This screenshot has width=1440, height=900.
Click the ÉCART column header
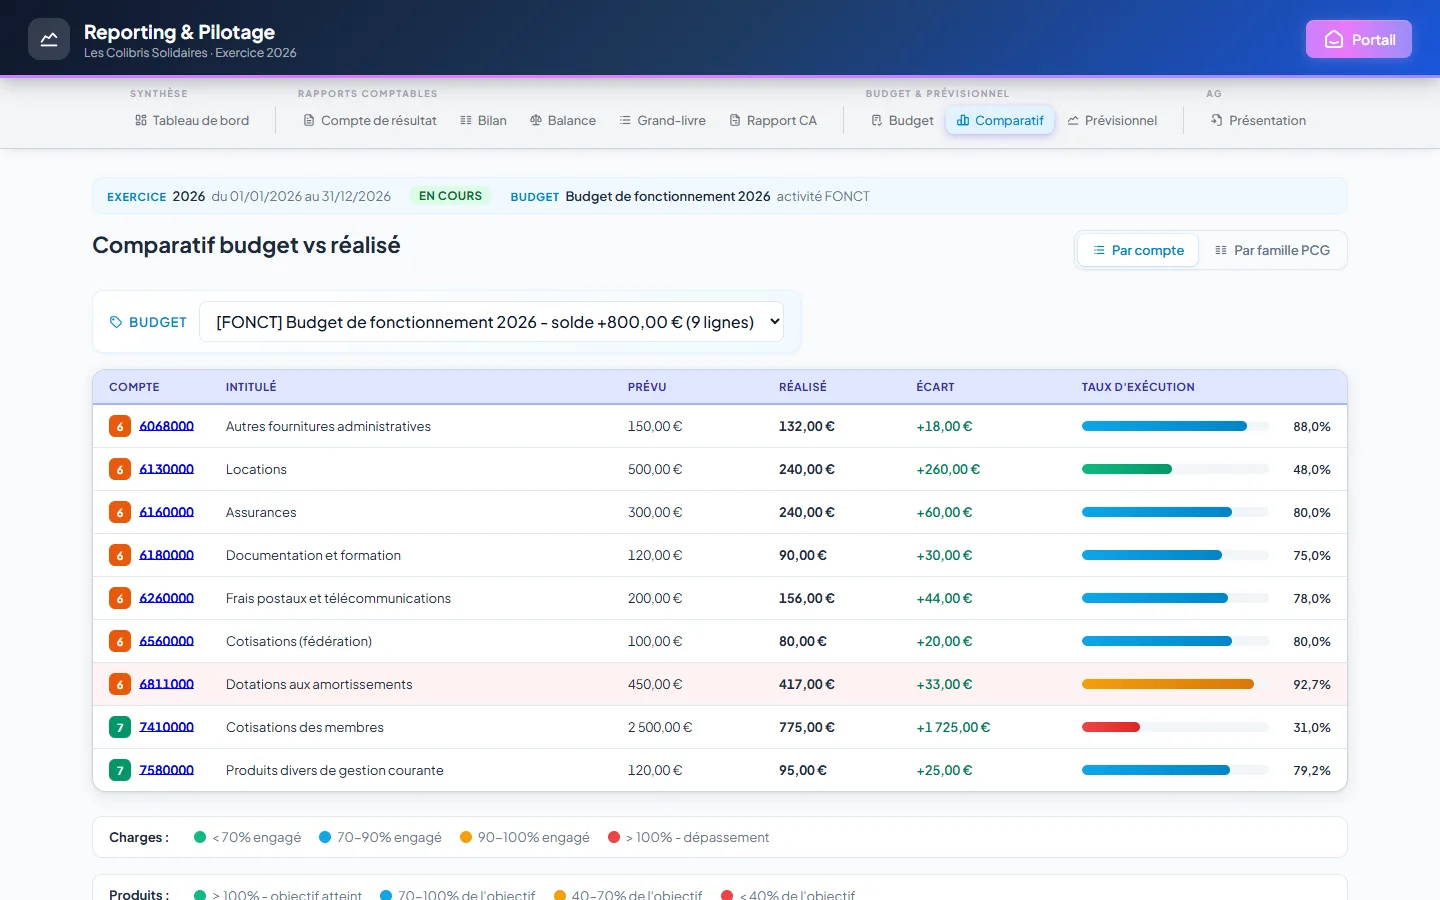(x=935, y=387)
